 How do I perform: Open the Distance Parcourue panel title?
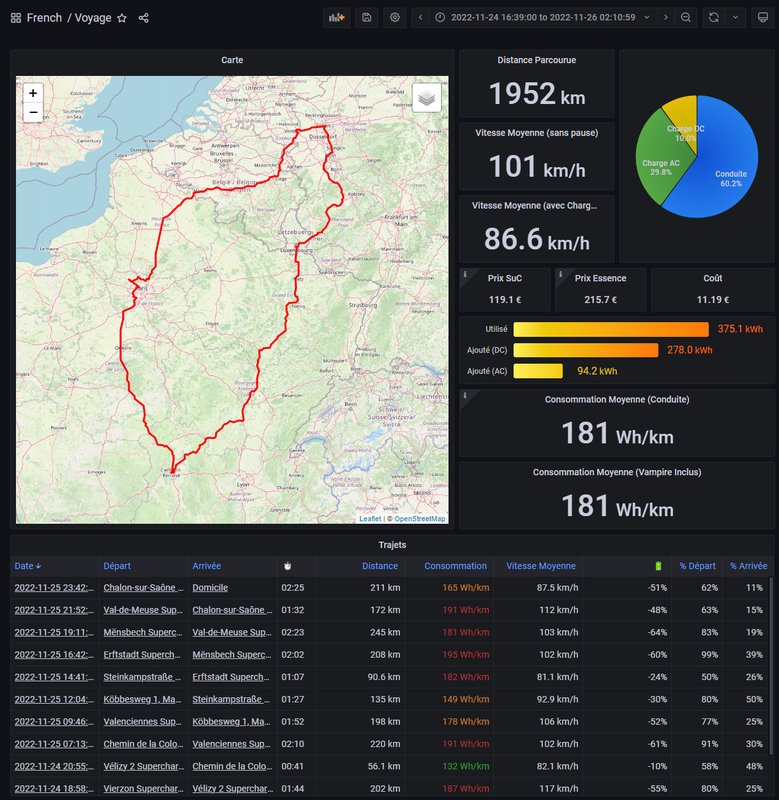(537, 60)
